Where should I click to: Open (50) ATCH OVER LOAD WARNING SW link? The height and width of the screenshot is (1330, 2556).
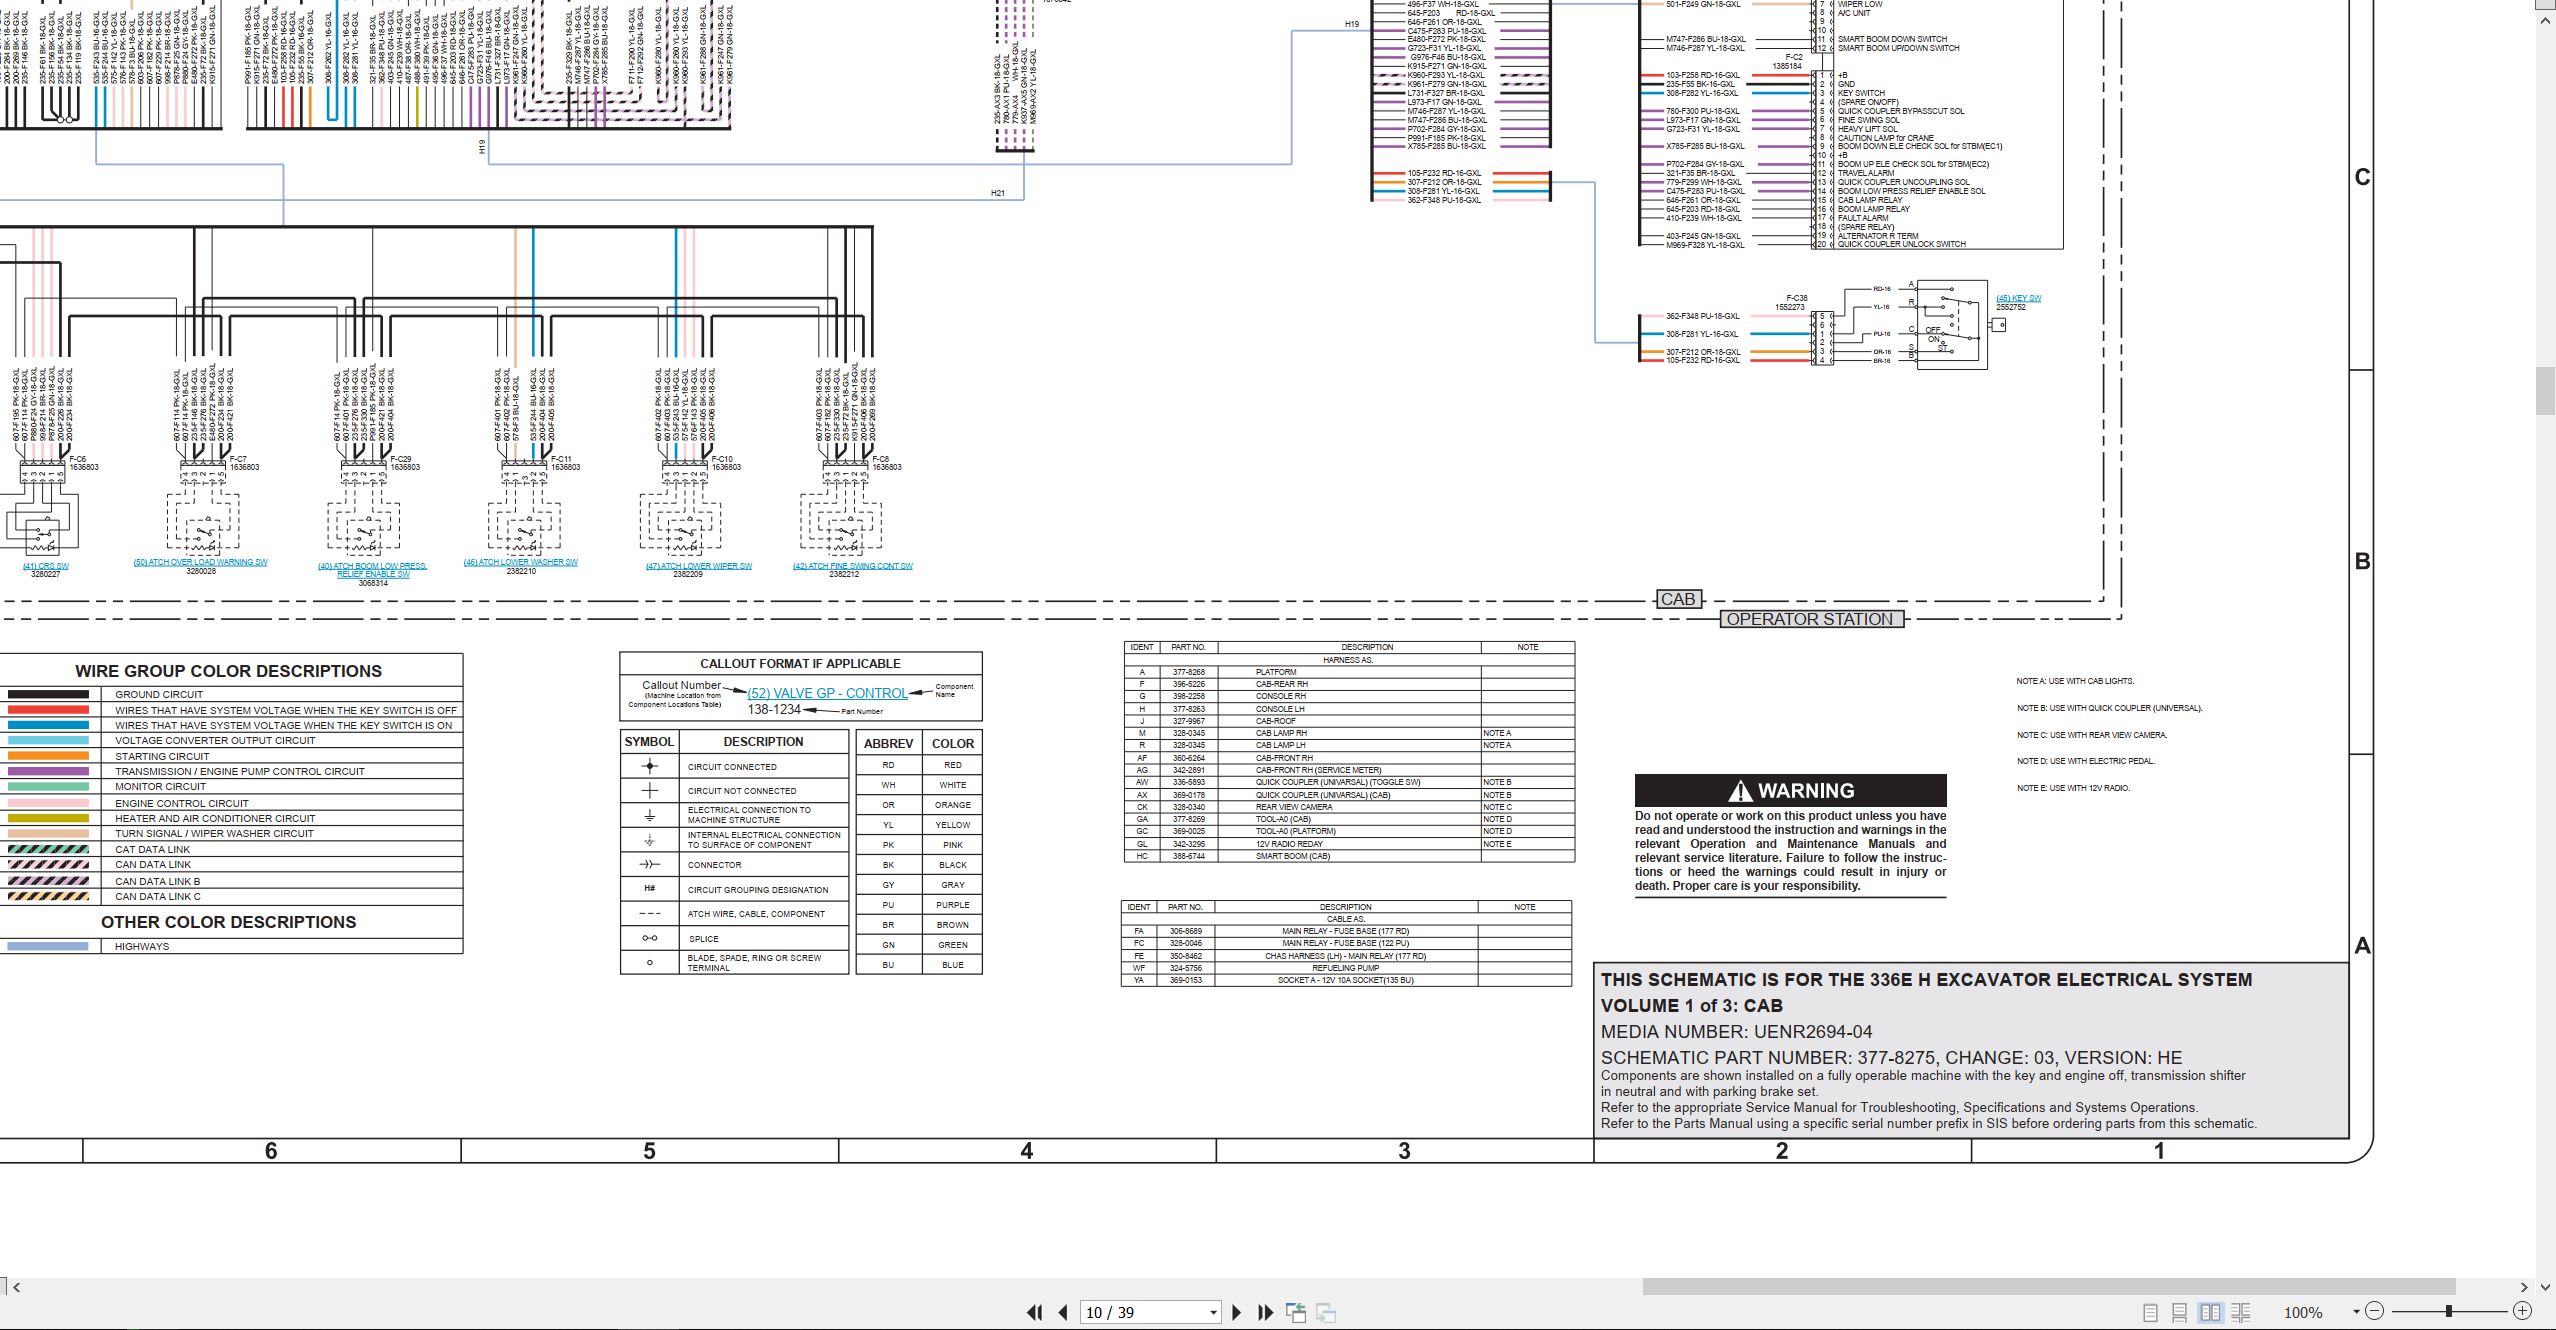click(201, 562)
